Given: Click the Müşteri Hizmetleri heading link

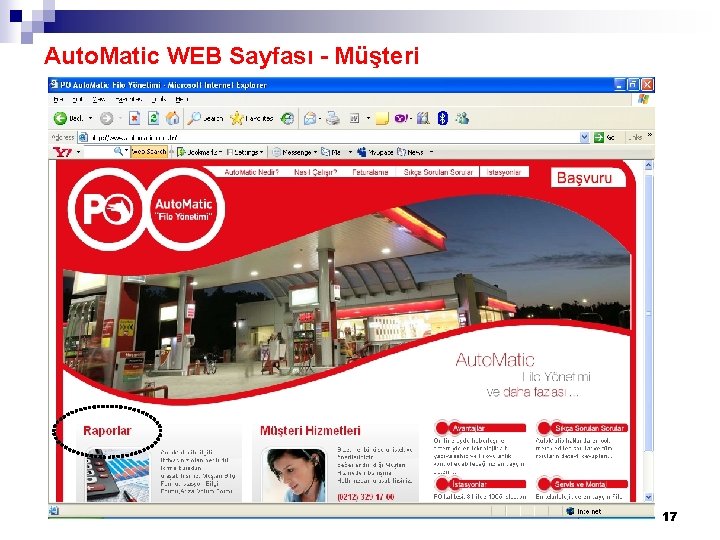Looking at the screenshot, I should click(310, 431).
